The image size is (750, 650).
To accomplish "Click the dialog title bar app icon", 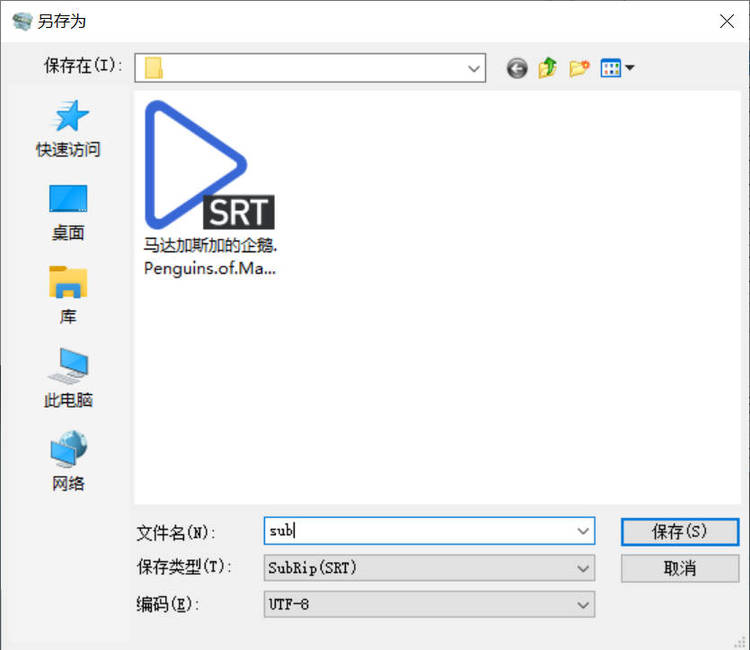I will pos(22,21).
